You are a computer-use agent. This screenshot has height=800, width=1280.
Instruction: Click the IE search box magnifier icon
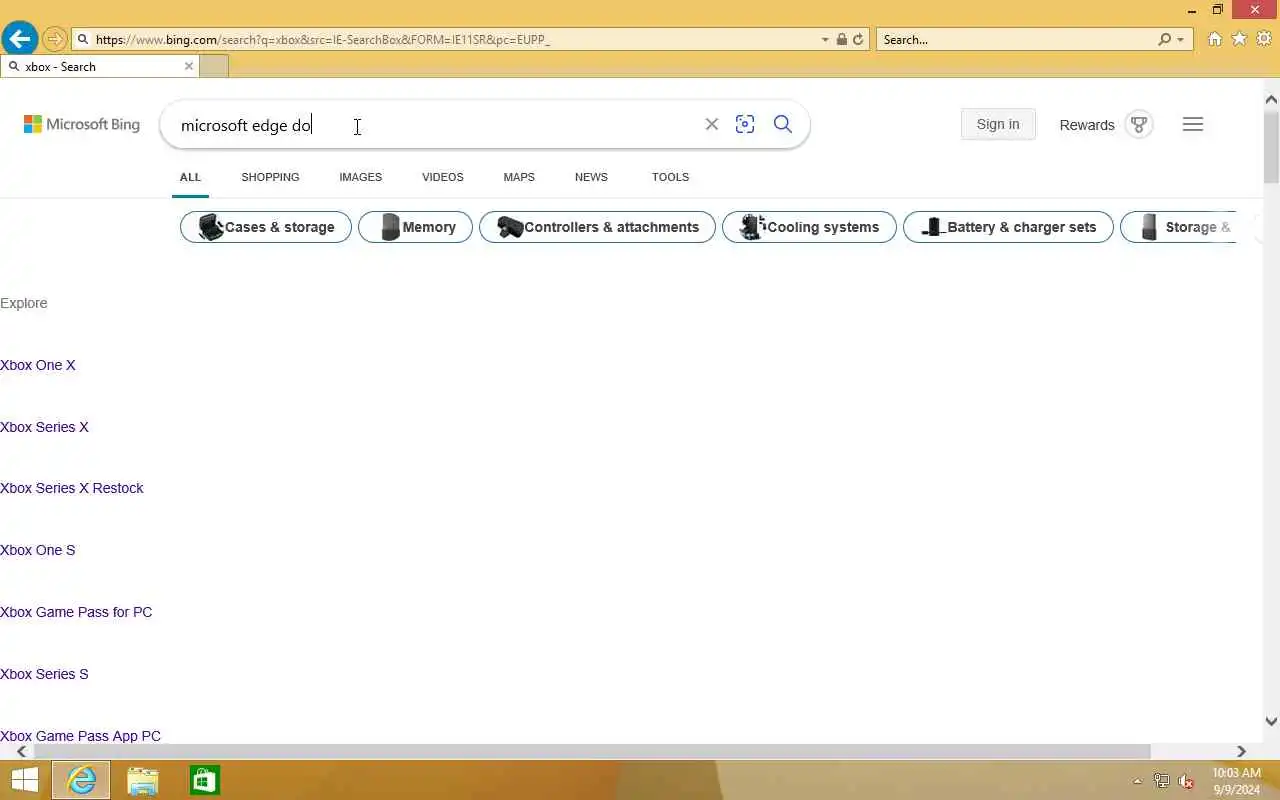(x=1164, y=40)
